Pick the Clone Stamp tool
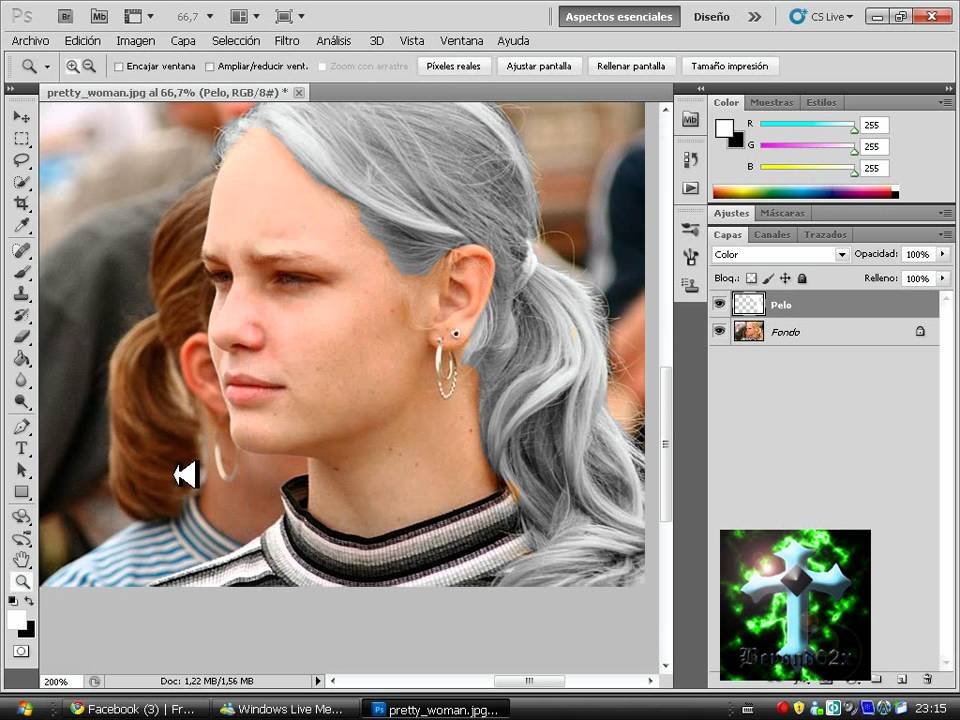The height and width of the screenshot is (720, 960). [21, 293]
